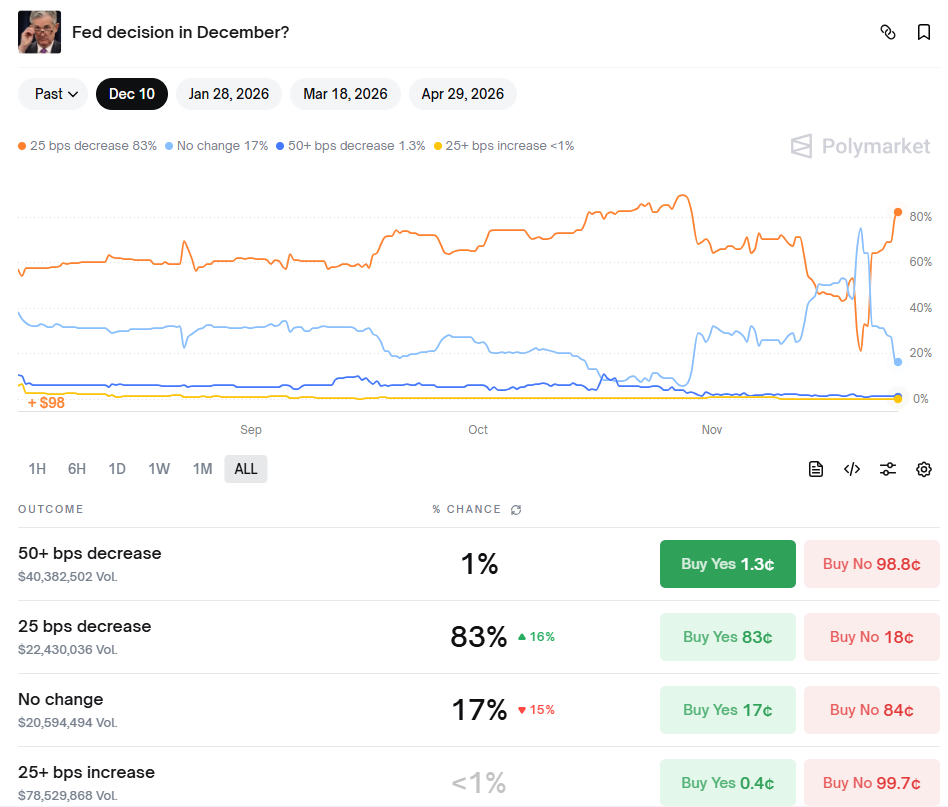Buy Yes on 25 bps decrease
Image resolution: width=948 pixels, height=807 pixels.
tap(727, 637)
